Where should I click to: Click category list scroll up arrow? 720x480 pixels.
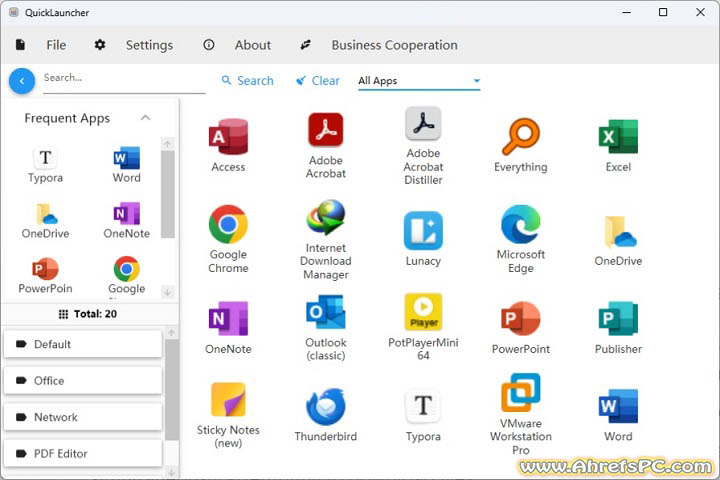pyautogui.click(x=172, y=333)
